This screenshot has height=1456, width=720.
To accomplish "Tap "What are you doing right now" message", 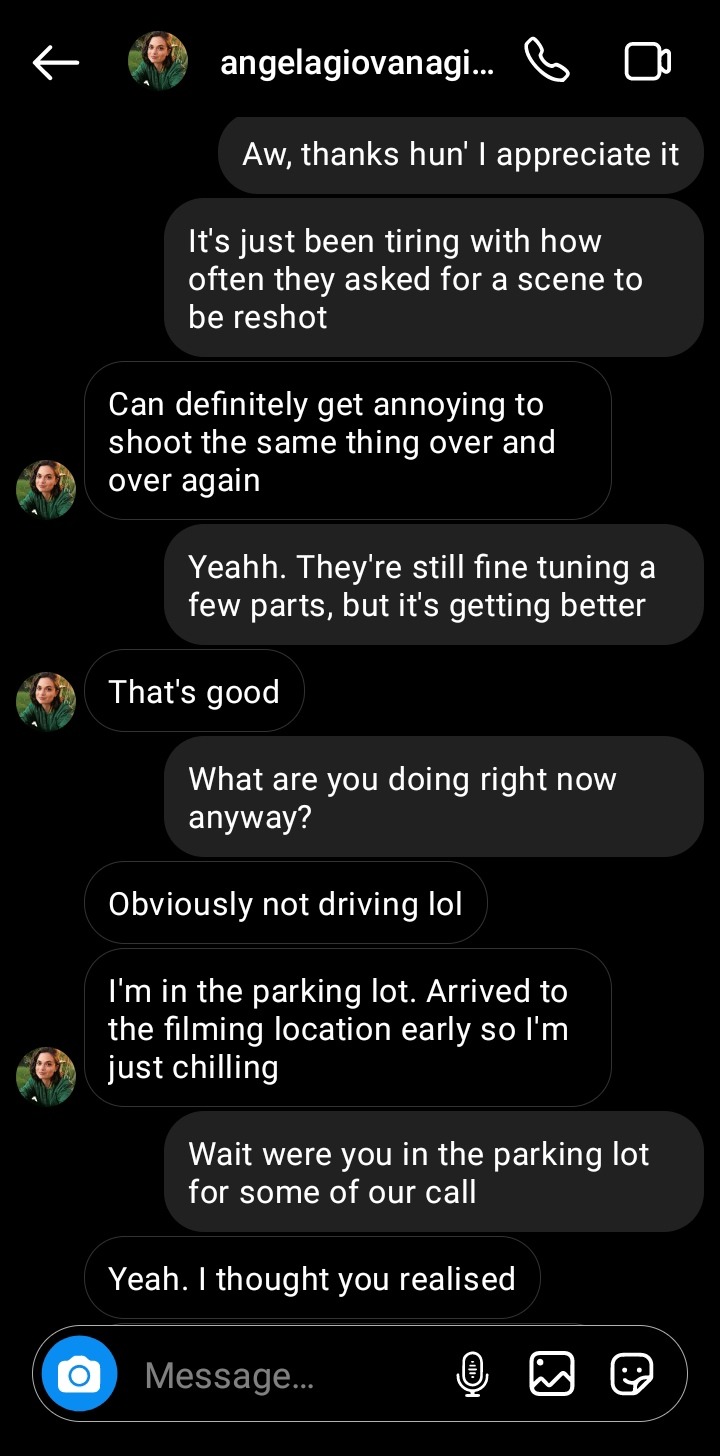I will [x=433, y=798].
